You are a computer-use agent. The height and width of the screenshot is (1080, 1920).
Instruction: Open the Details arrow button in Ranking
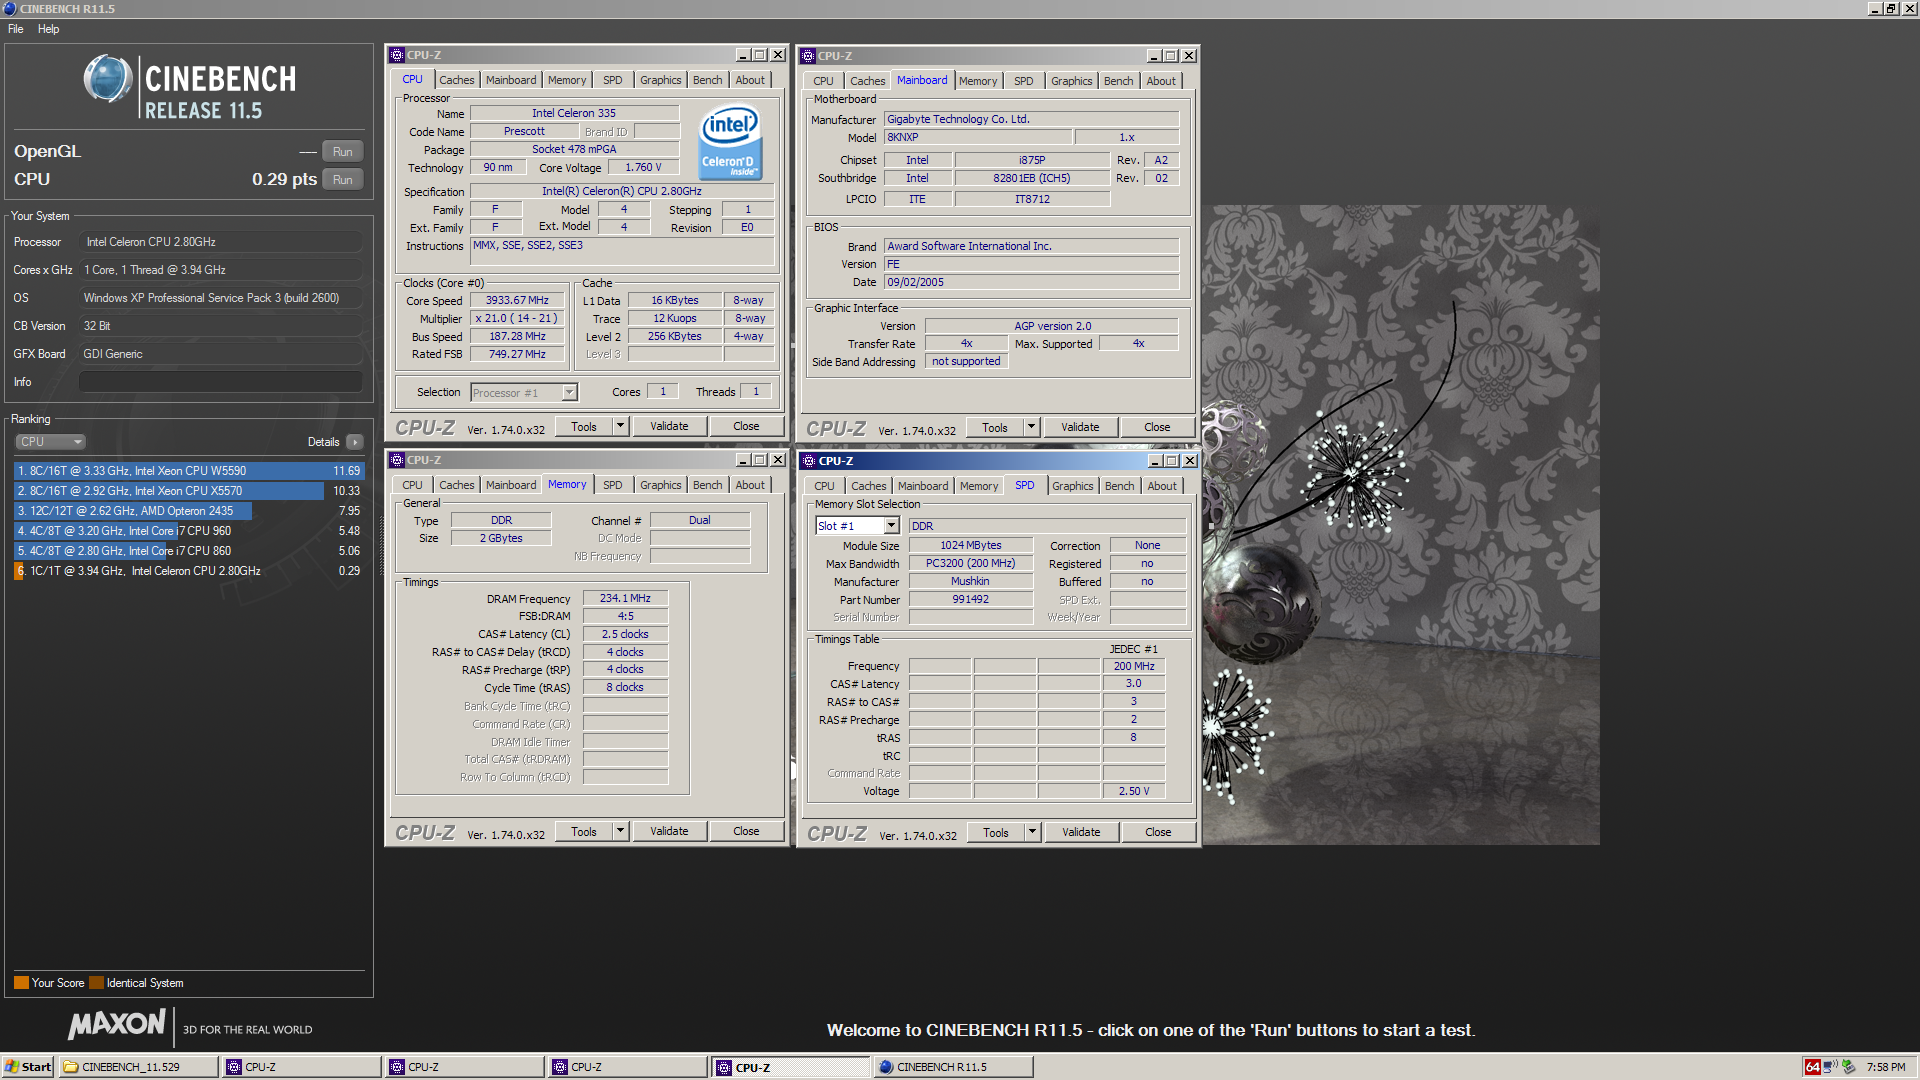point(355,442)
